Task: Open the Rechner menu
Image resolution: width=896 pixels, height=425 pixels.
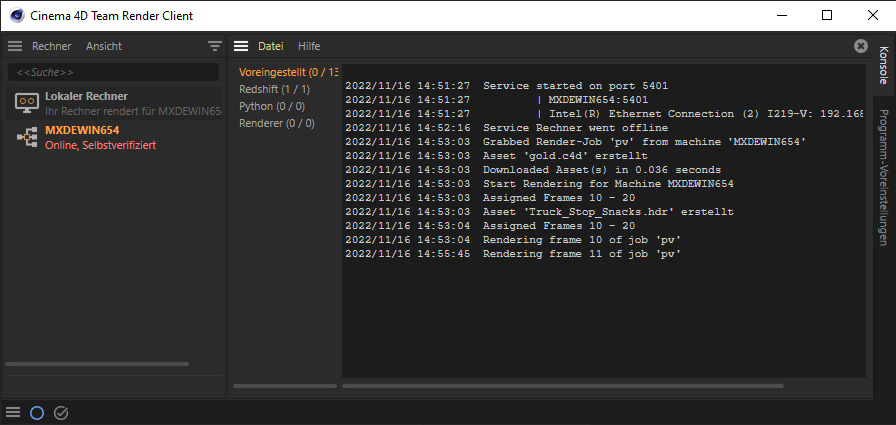Action: 51,46
